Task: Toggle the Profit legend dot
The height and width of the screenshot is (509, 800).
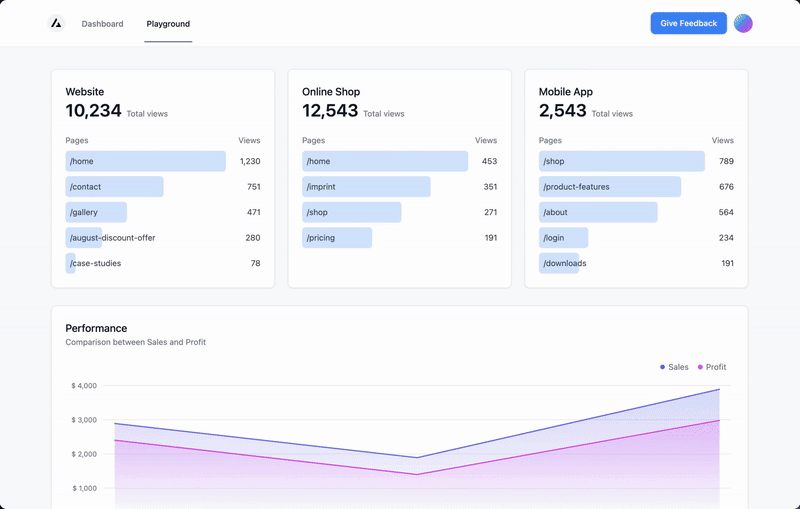Action: 700,367
